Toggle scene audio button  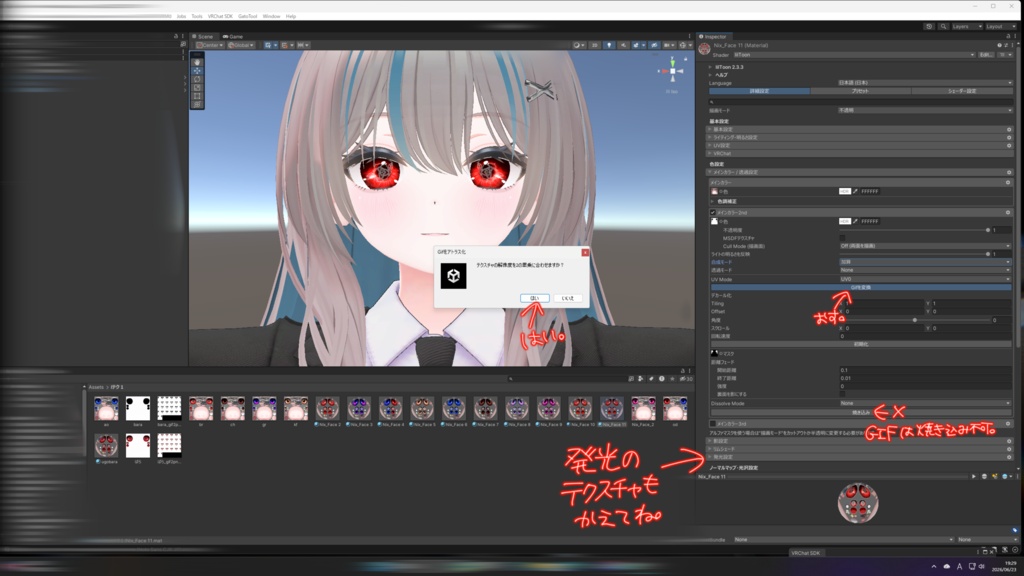tap(623, 45)
